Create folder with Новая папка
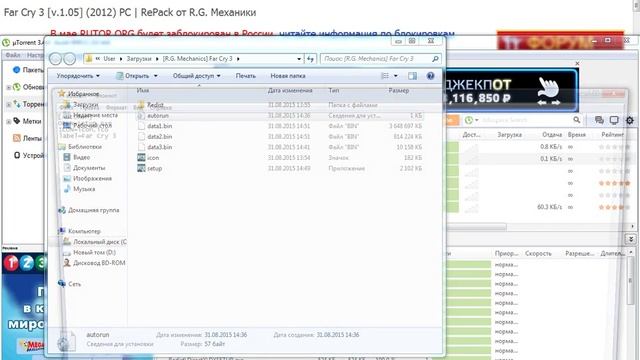Image resolution: width=640 pixels, height=360 pixels. coord(288,76)
